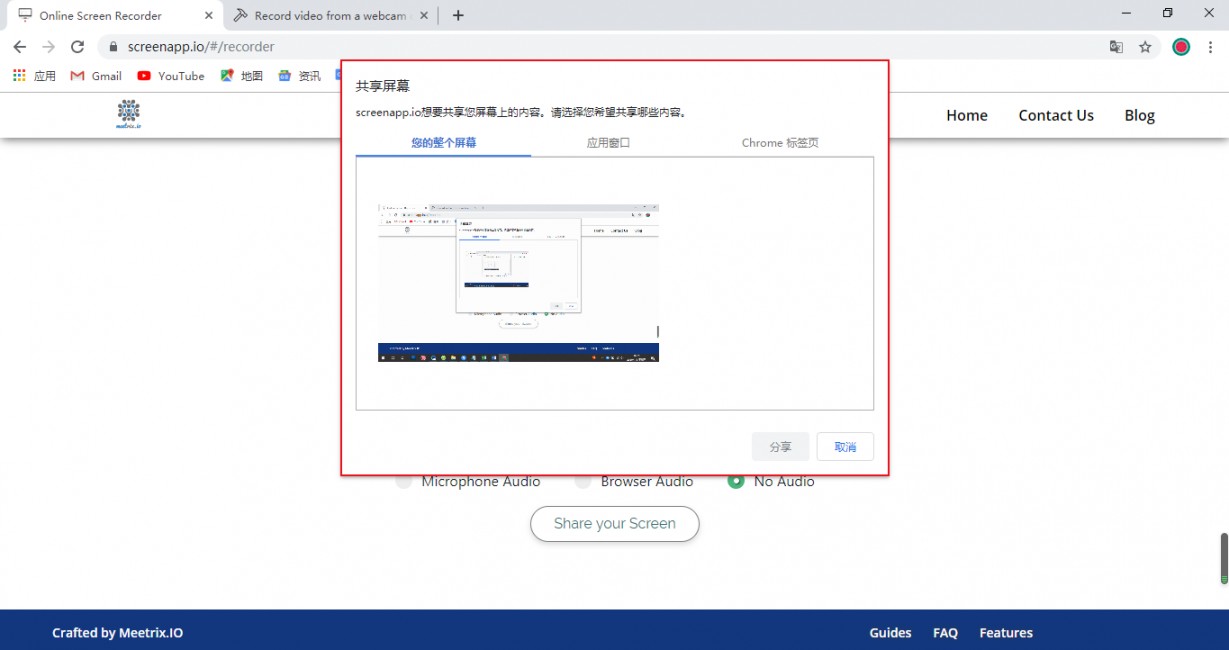The width and height of the screenshot is (1229, 650).
Task: Open the Blog navigation link
Action: point(1139,116)
